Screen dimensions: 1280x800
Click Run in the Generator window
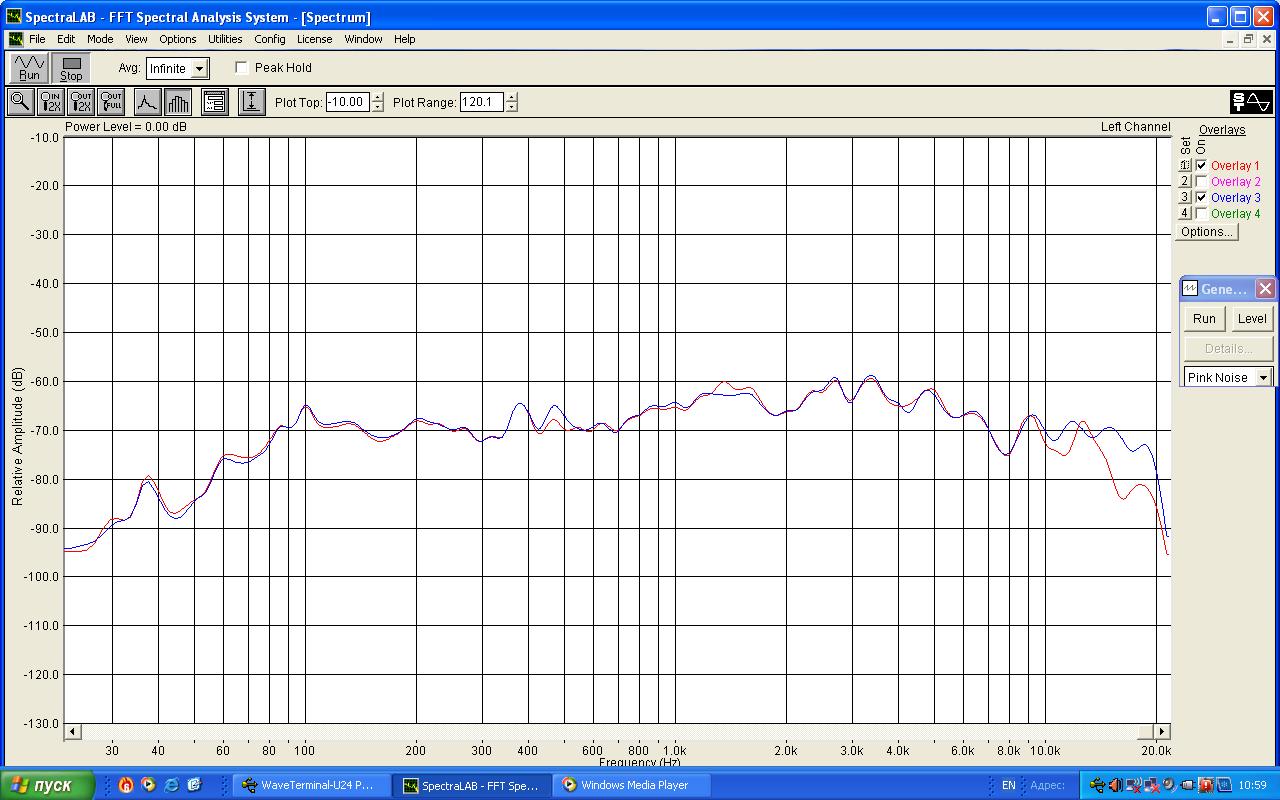pyautogui.click(x=1204, y=319)
